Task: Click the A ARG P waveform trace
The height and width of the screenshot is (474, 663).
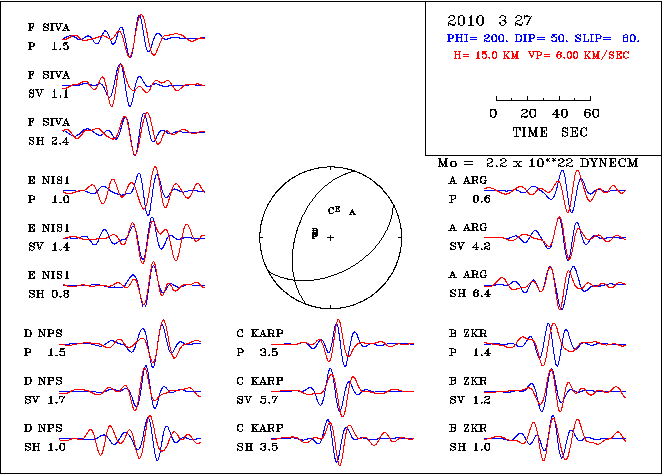Action: [555, 191]
